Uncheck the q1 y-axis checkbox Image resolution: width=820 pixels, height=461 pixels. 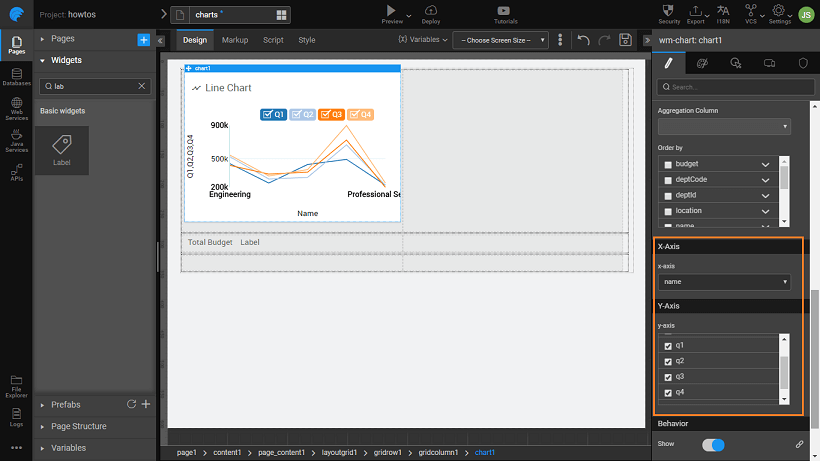pyautogui.click(x=668, y=345)
